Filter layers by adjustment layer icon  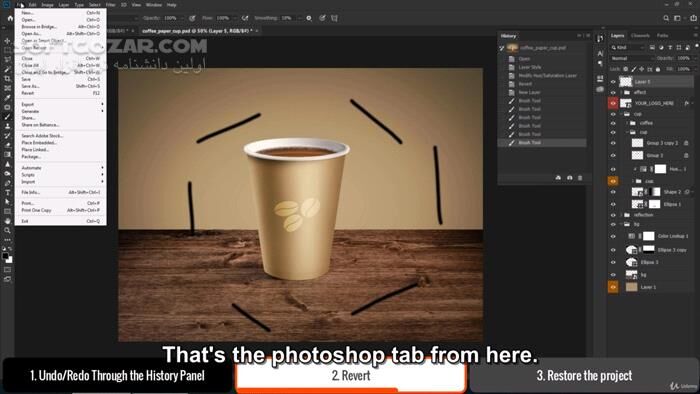[661, 47]
